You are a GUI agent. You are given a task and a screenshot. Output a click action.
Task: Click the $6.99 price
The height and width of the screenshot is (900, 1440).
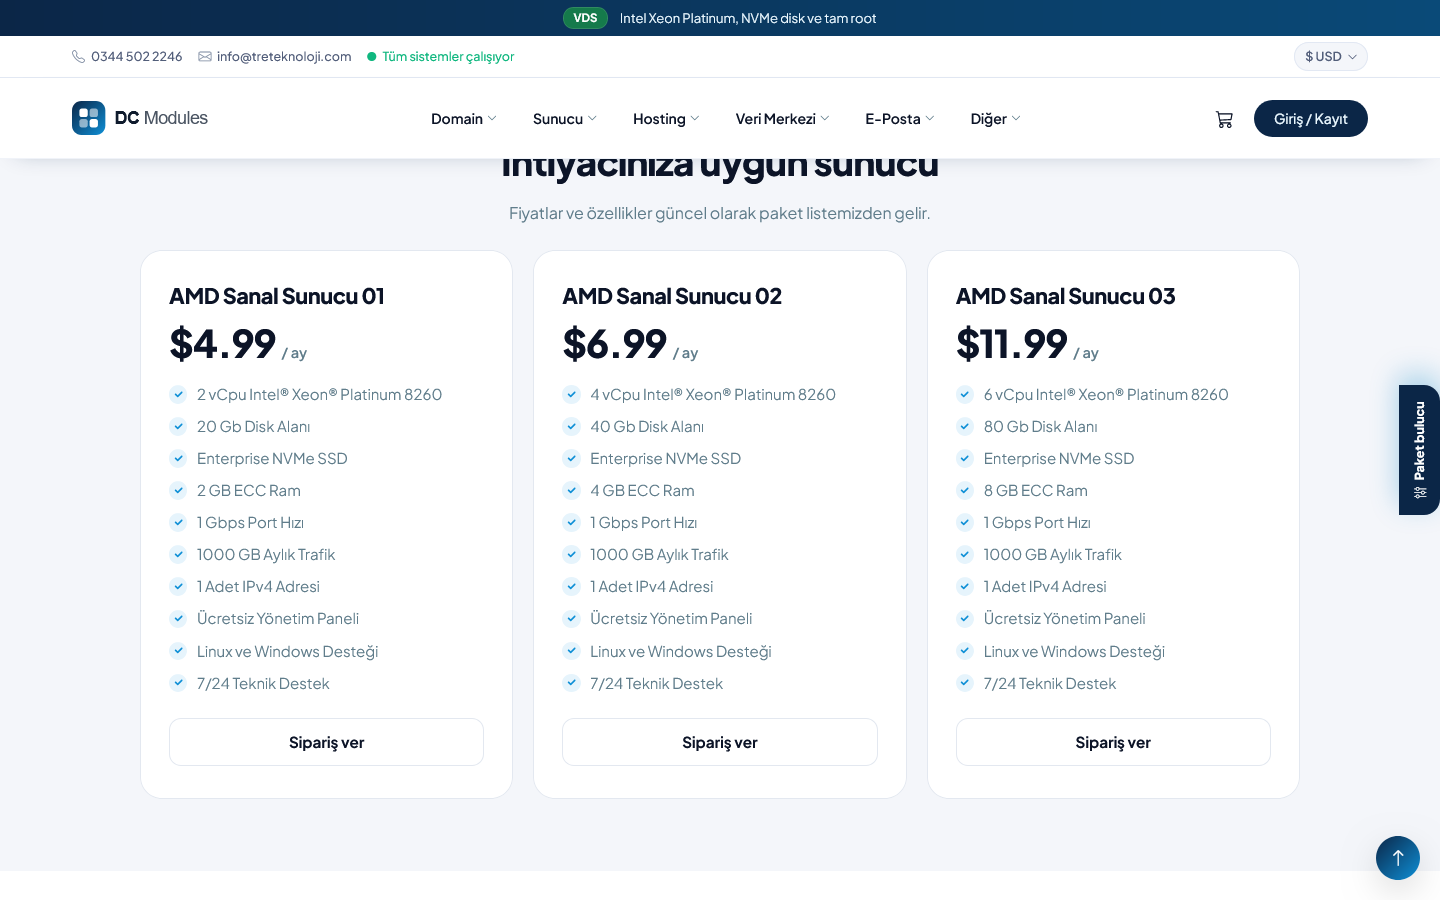click(615, 344)
